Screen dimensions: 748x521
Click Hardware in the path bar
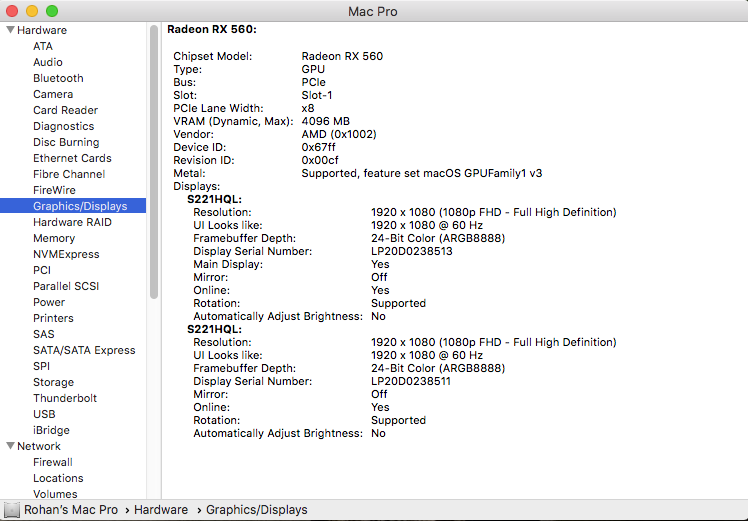coord(161,510)
